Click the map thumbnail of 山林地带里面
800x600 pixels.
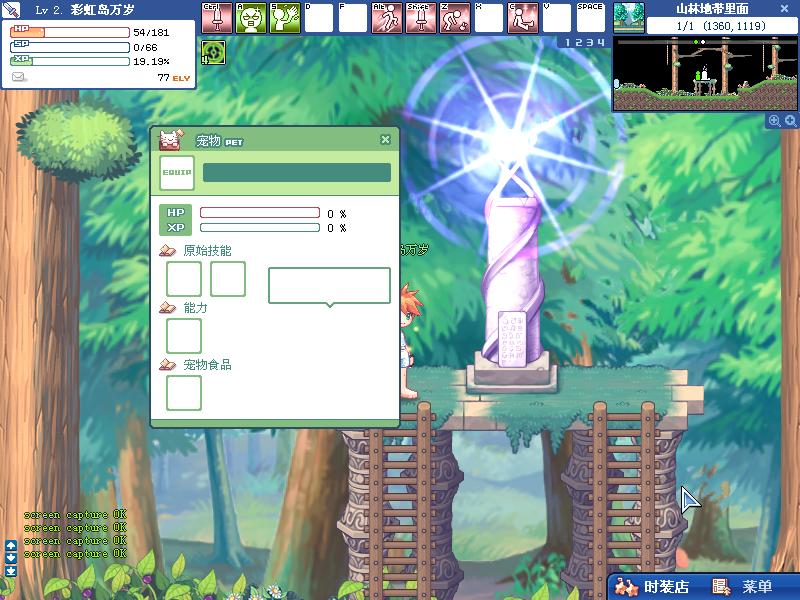coord(629,17)
